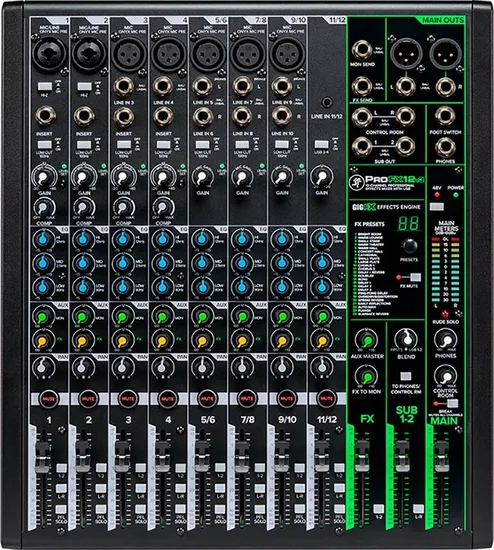
Task: Click the PRESETS knob below the display
Action: coord(409,246)
